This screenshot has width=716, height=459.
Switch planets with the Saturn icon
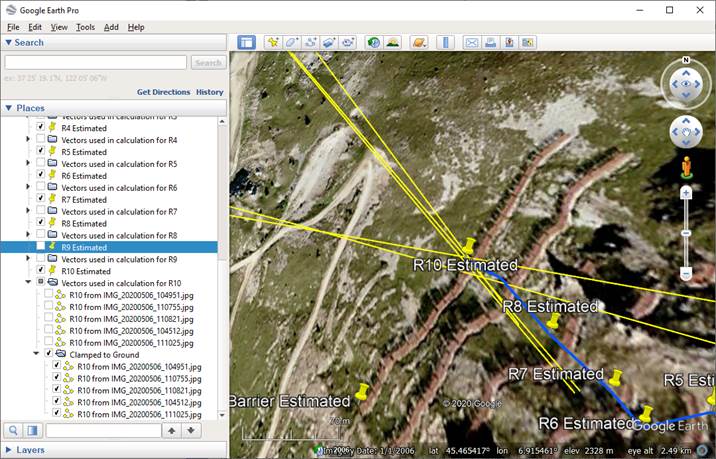pyautogui.click(x=418, y=42)
